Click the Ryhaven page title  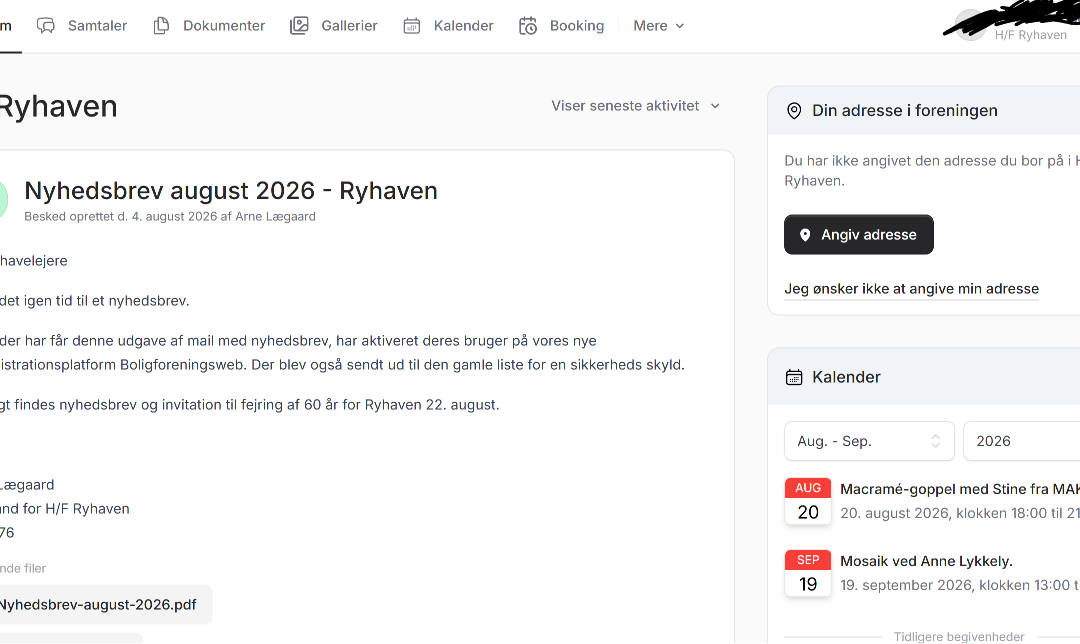tap(59, 107)
